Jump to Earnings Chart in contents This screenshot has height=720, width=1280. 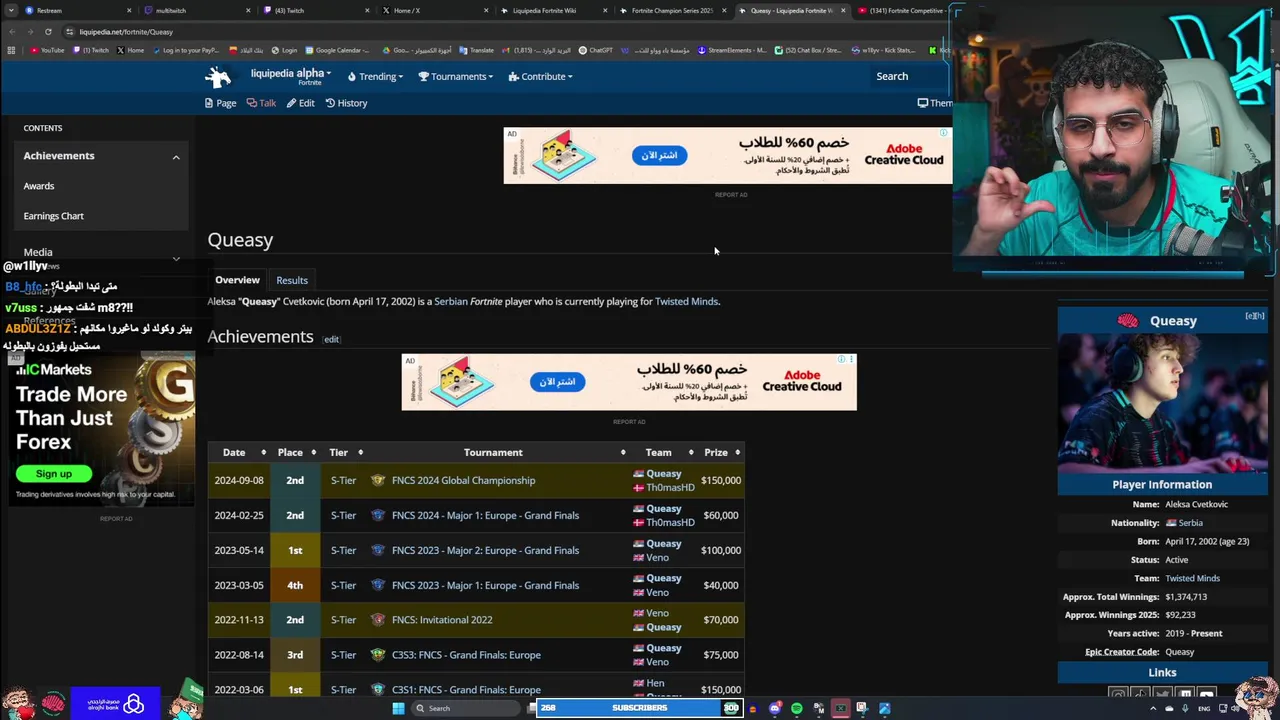pos(53,216)
